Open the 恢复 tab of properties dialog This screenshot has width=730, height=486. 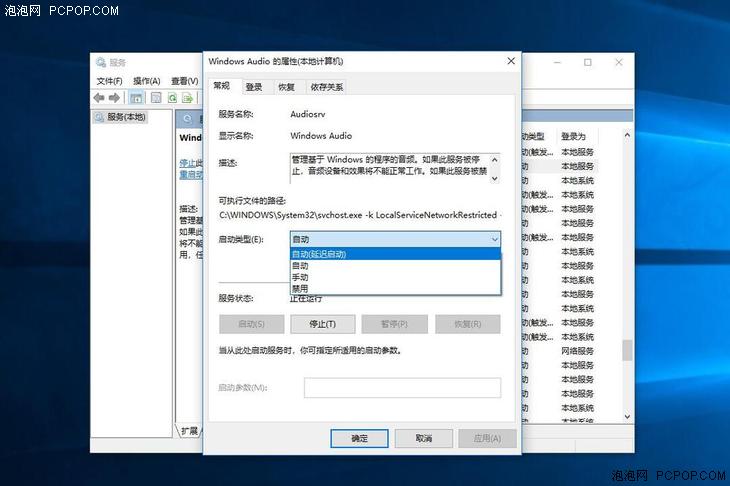(x=287, y=87)
